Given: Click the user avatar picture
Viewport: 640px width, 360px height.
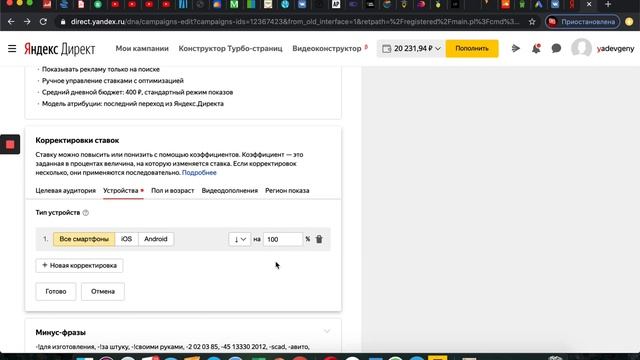Looking at the screenshot, I should pyautogui.click(x=581, y=48).
